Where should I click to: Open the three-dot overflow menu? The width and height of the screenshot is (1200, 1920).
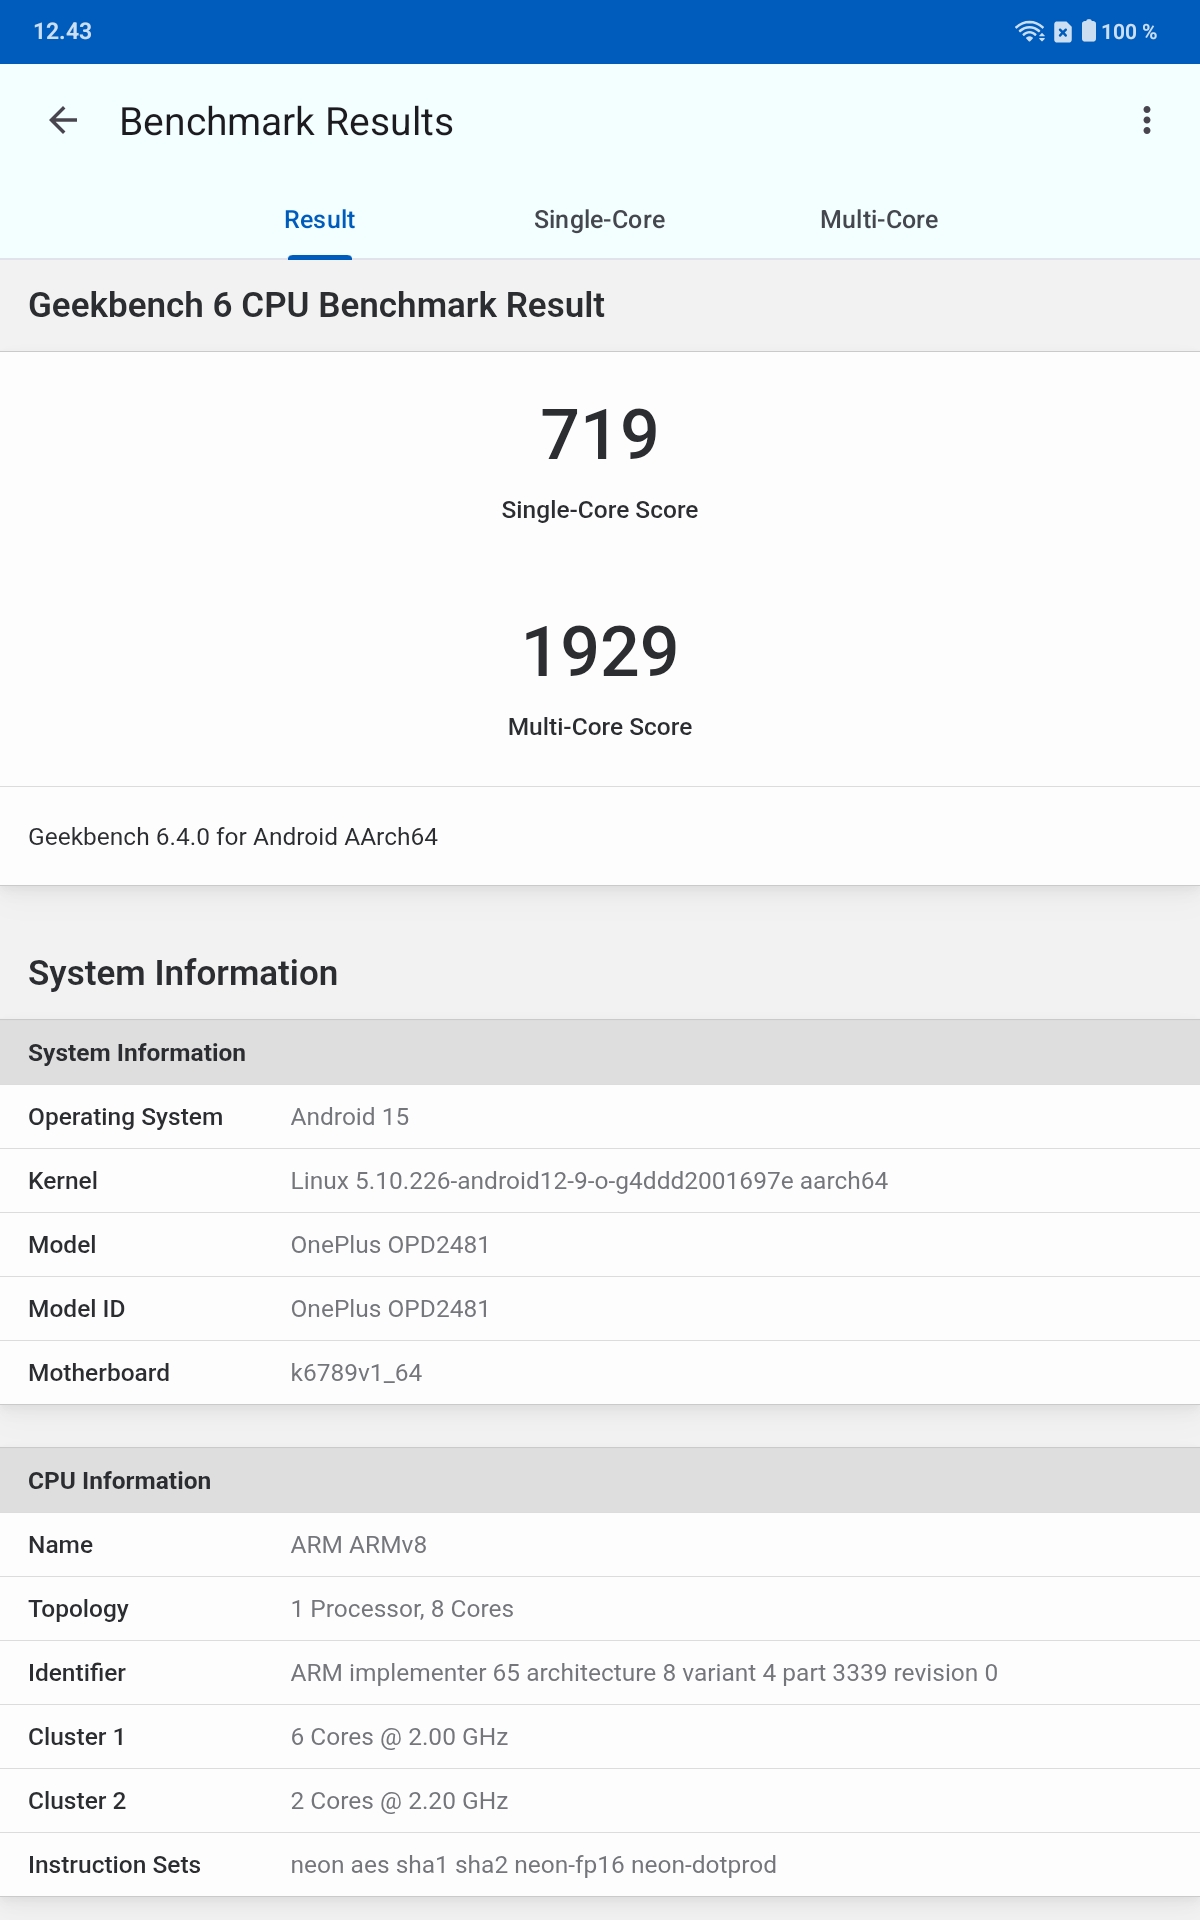(1147, 121)
